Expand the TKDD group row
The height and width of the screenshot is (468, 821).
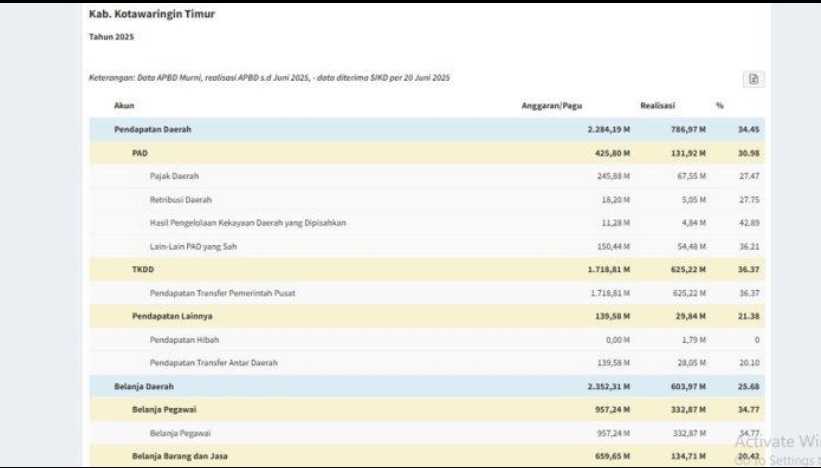[x=427, y=269]
